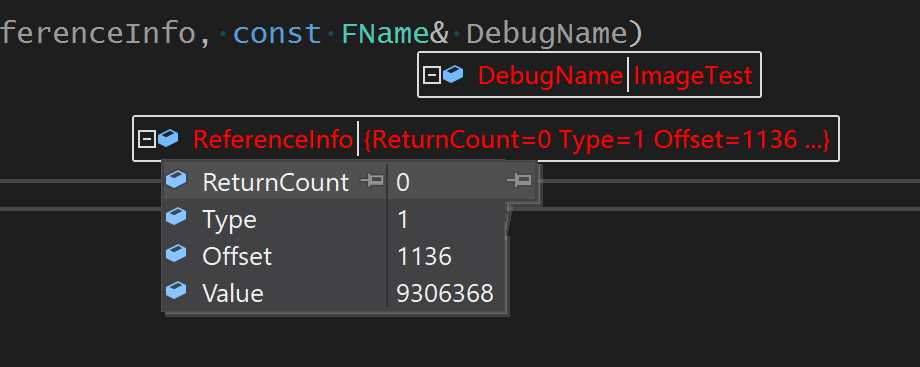Click the field icon next to ReturnCount
The image size is (920, 367).
pyautogui.click(x=176, y=180)
